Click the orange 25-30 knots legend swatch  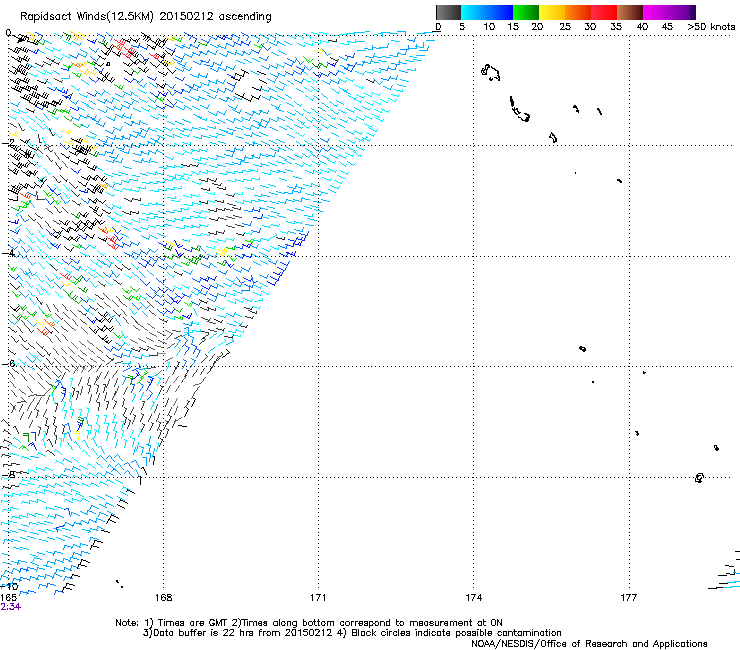(578, 12)
